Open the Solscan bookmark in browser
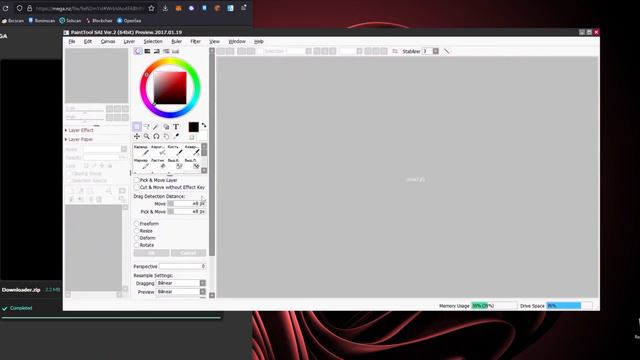640x360 pixels. (x=70, y=20)
